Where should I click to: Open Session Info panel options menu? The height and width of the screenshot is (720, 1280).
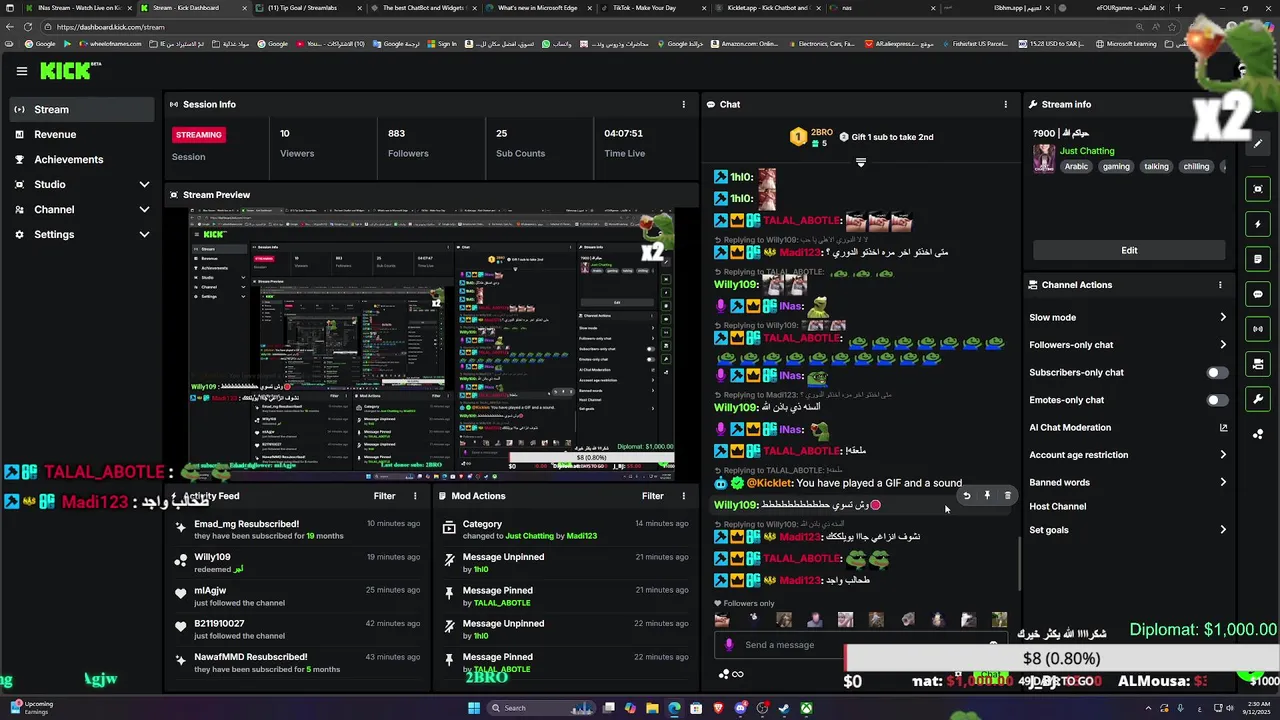[684, 104]
